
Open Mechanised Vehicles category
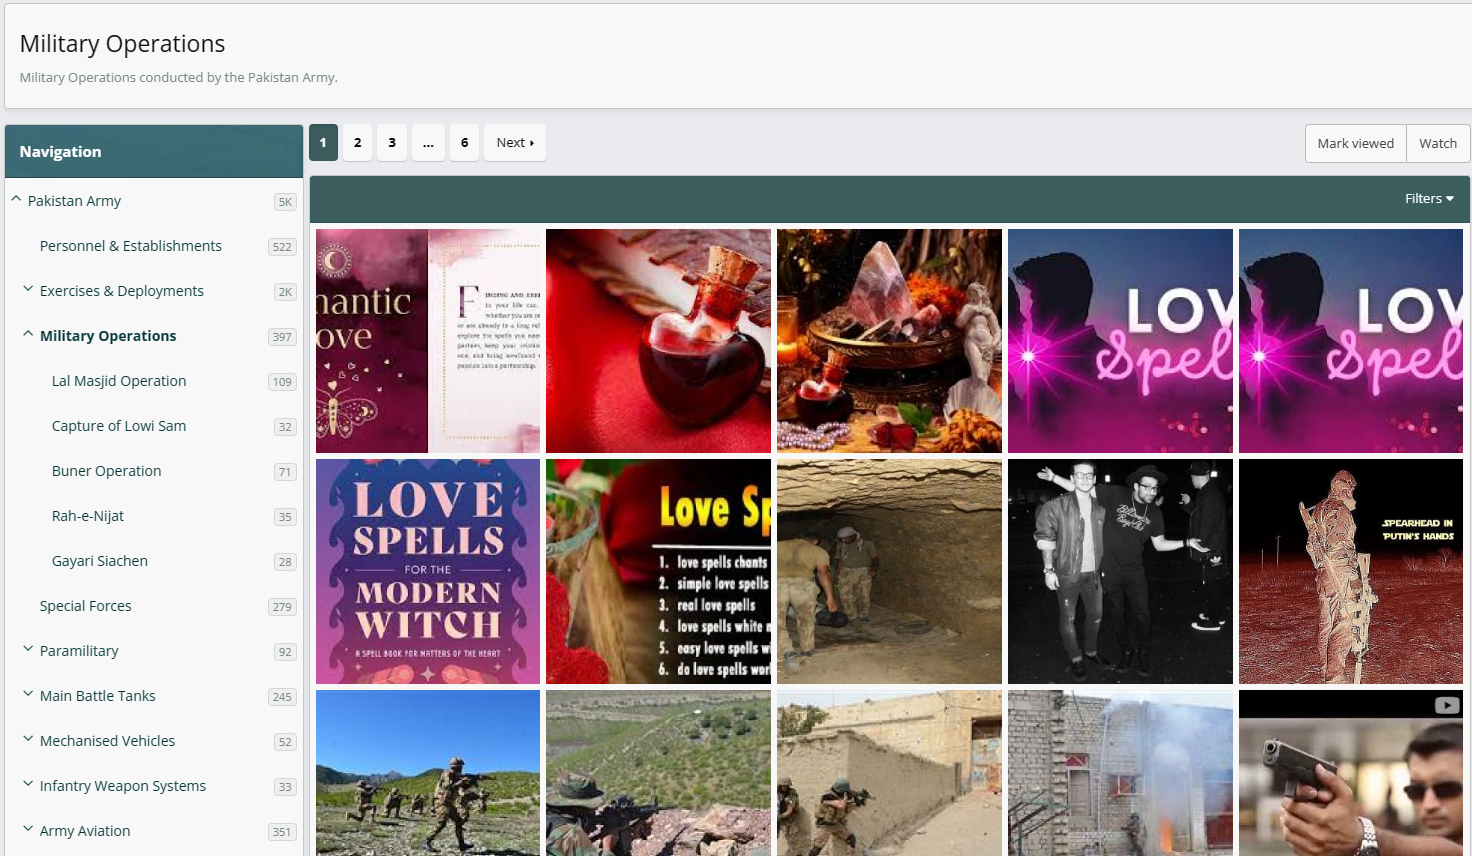(x=107, y=741)
